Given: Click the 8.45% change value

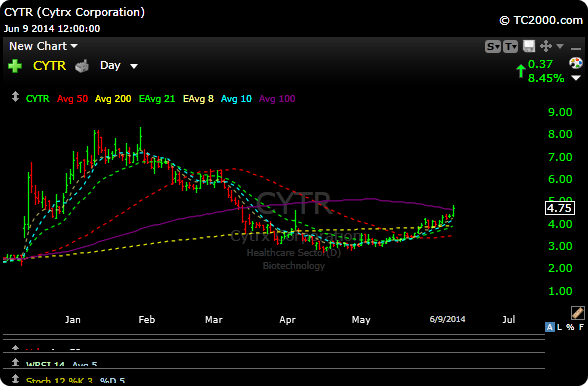Looking at the screenshot, I should [x=546, y=78].
